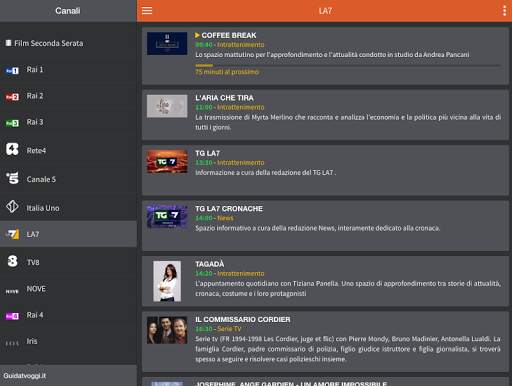
Task: Click the Commissario Cordier cast thumbnail
Action: (x=167, y=330)
